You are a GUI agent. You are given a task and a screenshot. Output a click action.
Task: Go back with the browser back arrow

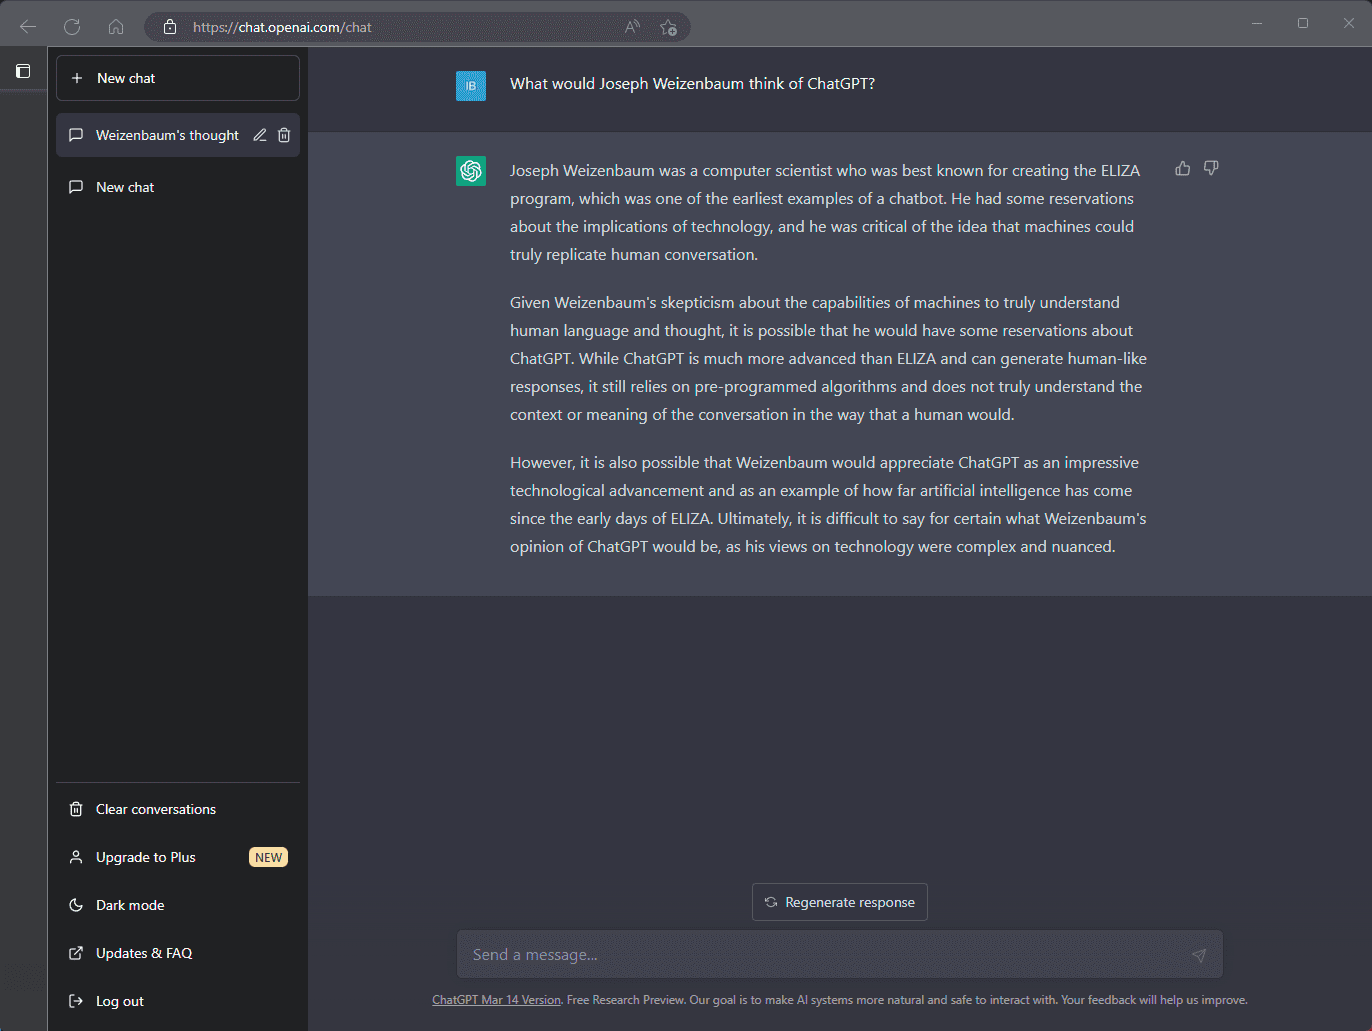tap(28, 27)
